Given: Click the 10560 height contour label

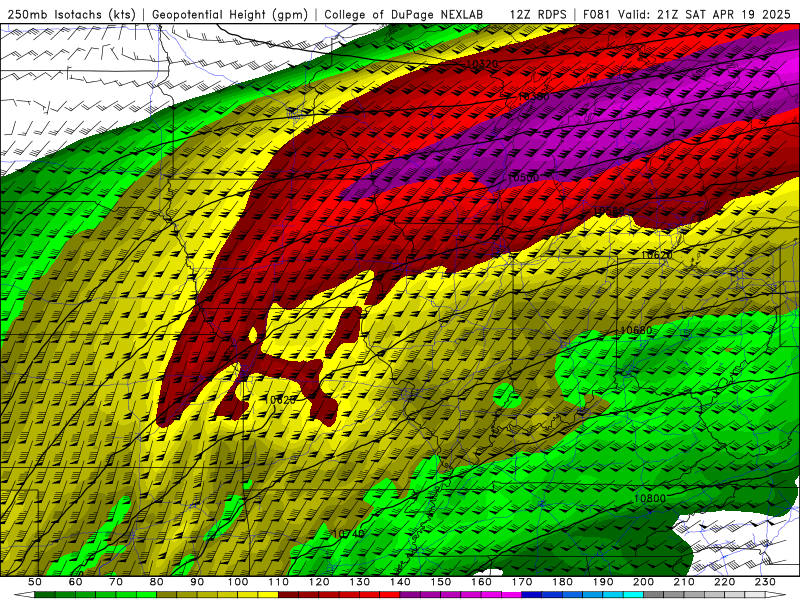Looking at the screenshot, I should [x=609, y=211].
